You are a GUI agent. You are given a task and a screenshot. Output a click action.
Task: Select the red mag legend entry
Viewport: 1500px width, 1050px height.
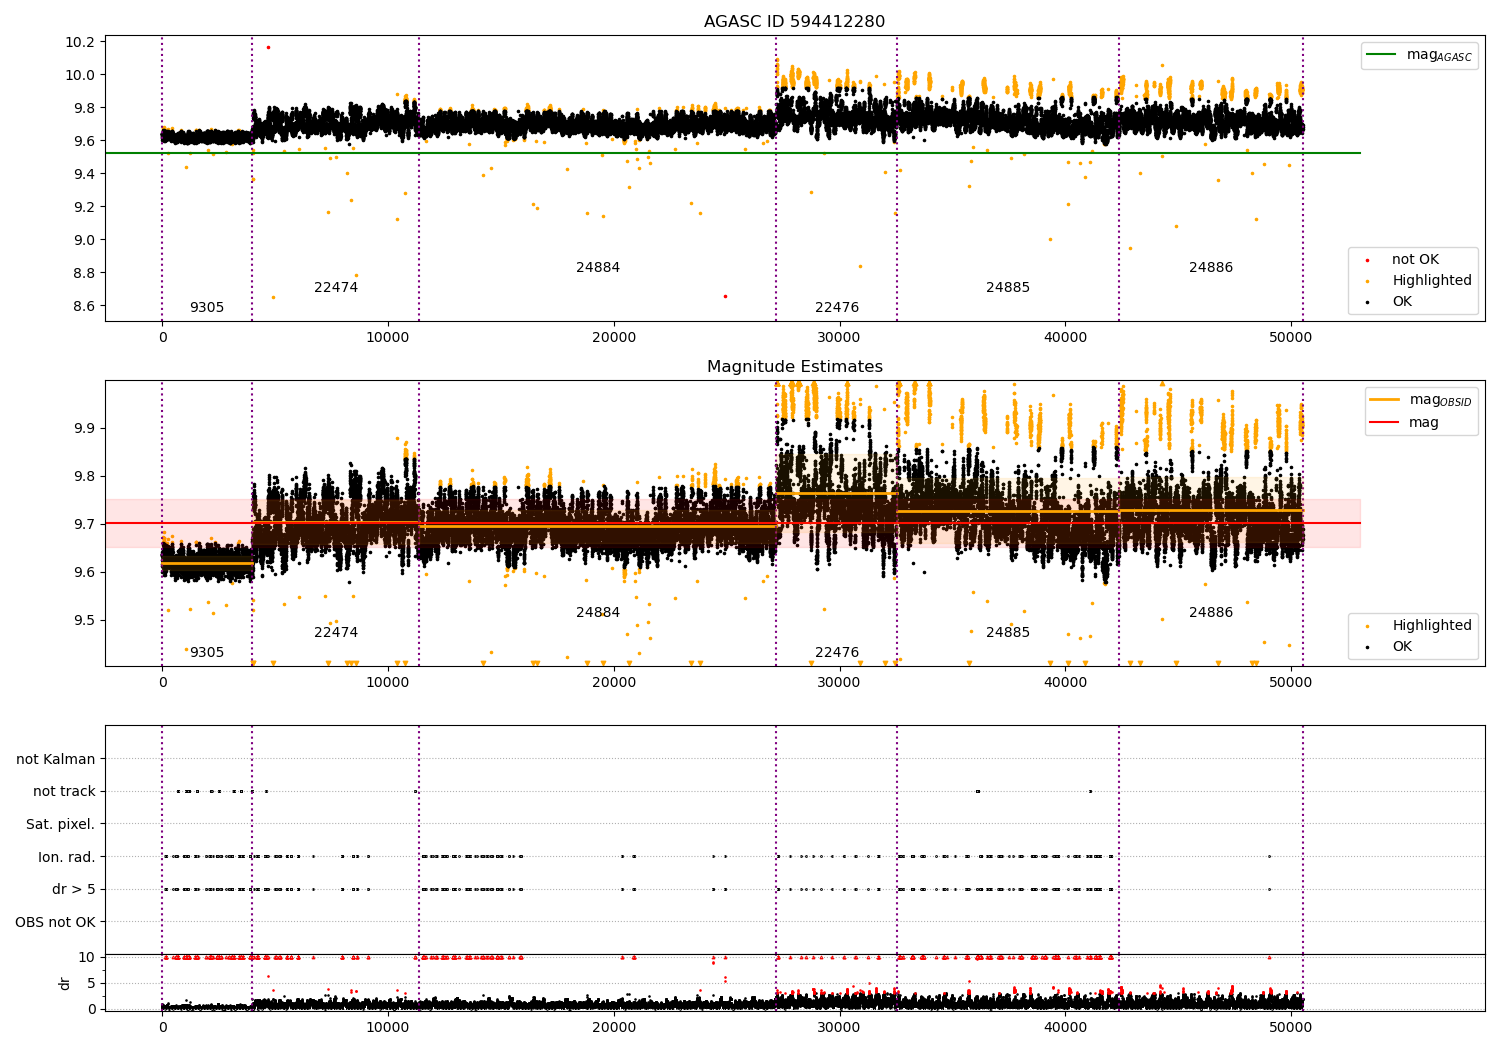pyautogui.click(x=1405, y=423)
